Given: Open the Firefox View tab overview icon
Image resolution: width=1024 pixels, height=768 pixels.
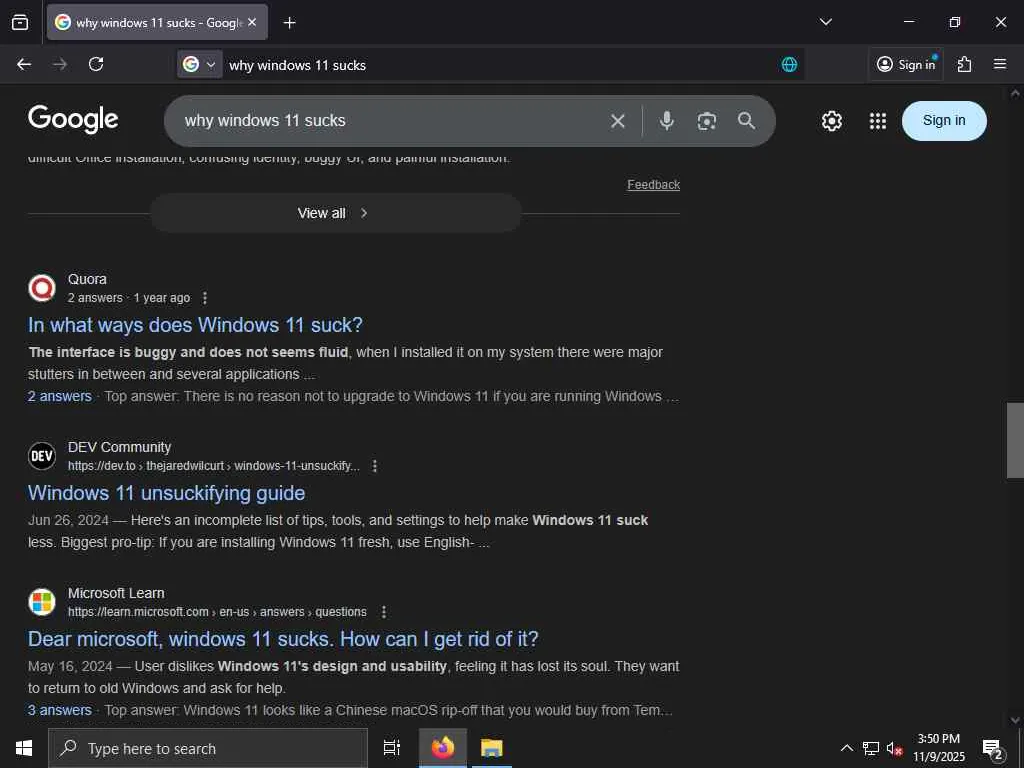Looking at the screenshot, I should point(20,22).
